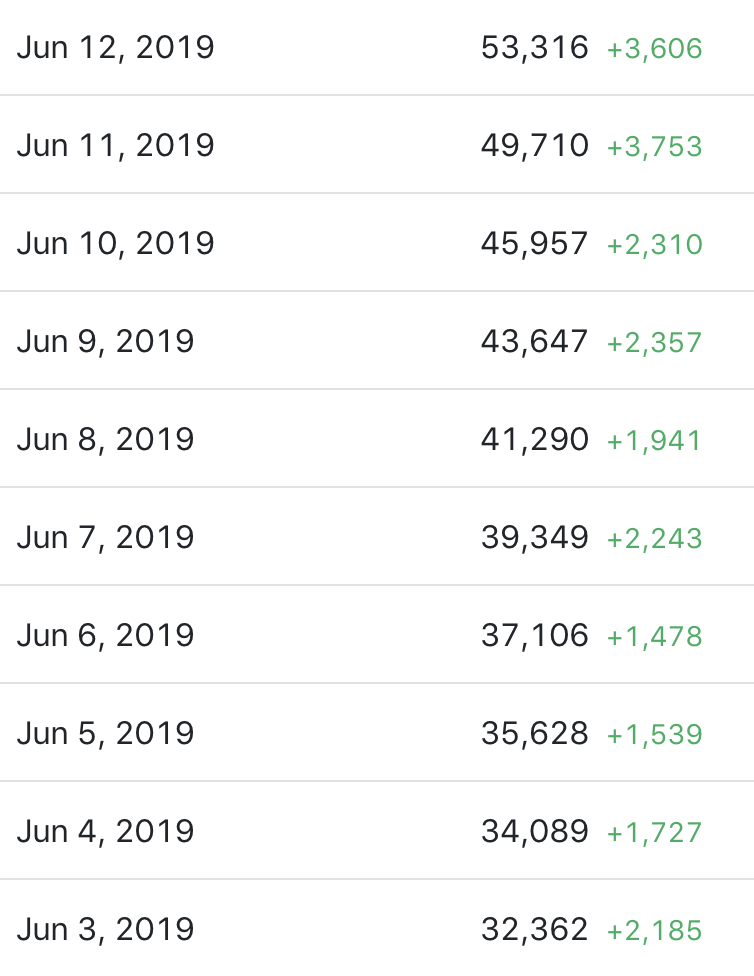Select the Jun 10, 2019 row
Image resolution: width=754 pixels, height=976 pixels.
(x=115, y=244)
